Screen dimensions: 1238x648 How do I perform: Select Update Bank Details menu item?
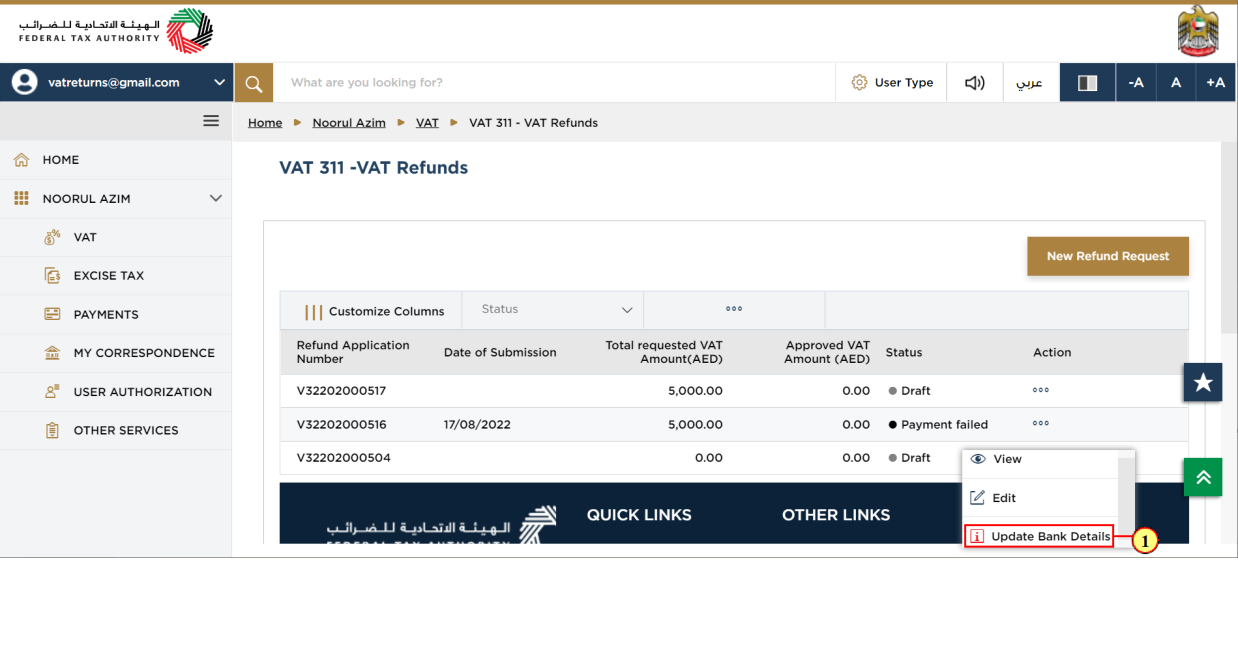[1039, 537]
